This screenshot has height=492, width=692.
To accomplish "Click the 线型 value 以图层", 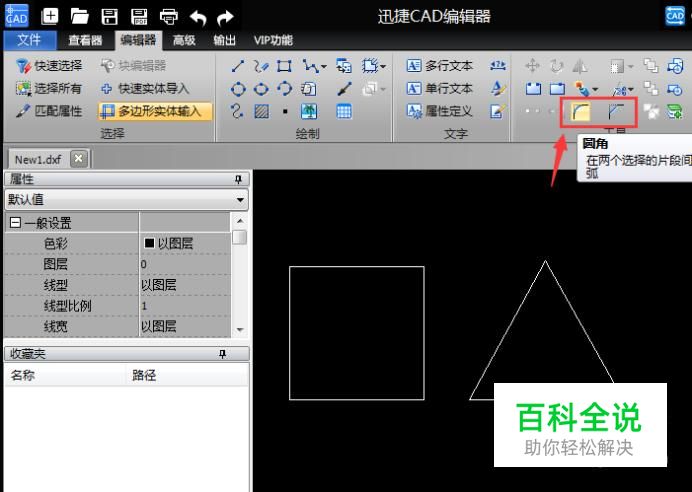I will pyautogui.click(x=158, y=285).
